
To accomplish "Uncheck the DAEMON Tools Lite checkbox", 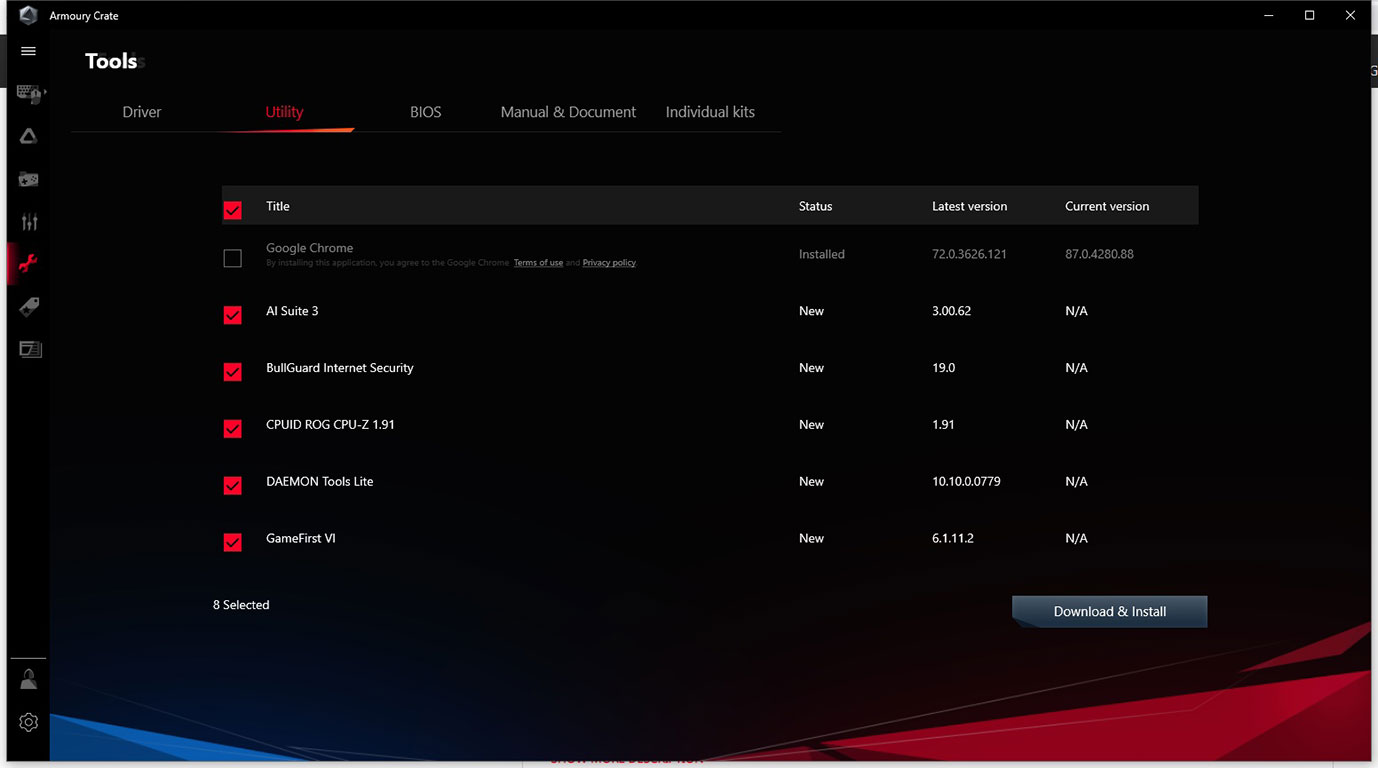I will point(233,486).
